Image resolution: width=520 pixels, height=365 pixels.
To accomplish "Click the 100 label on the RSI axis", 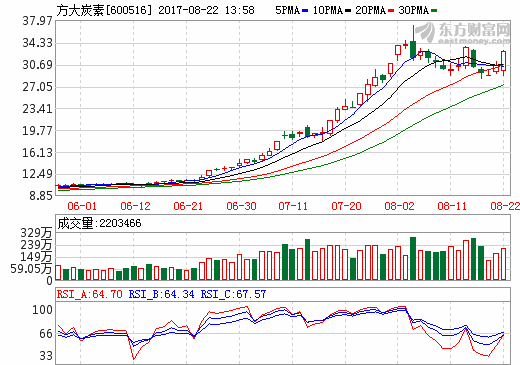I will pyautogui.click(x=42, y=310).
